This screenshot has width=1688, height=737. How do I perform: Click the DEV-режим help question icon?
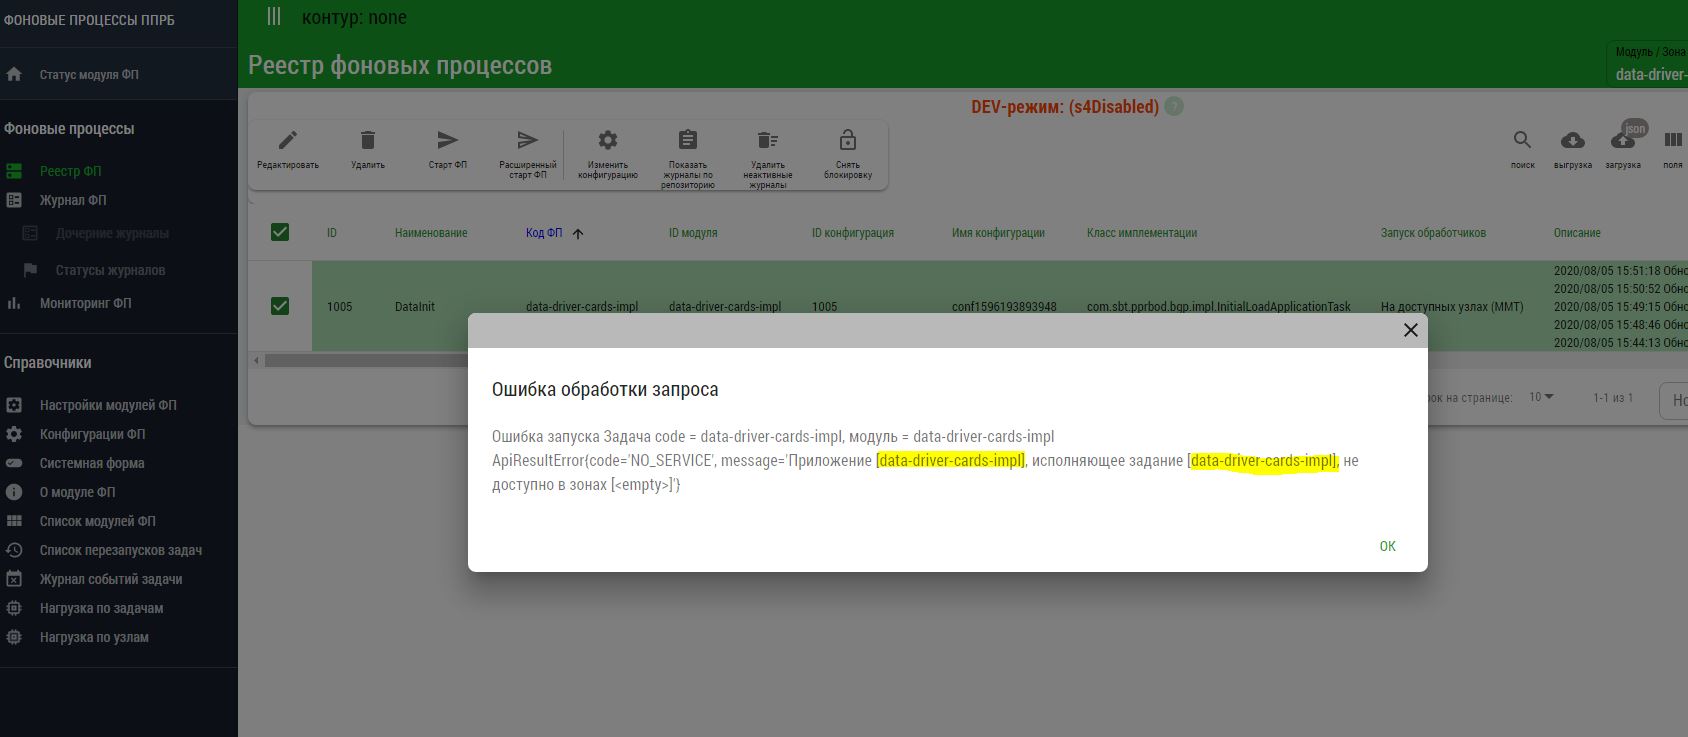tap(1174, 107)
